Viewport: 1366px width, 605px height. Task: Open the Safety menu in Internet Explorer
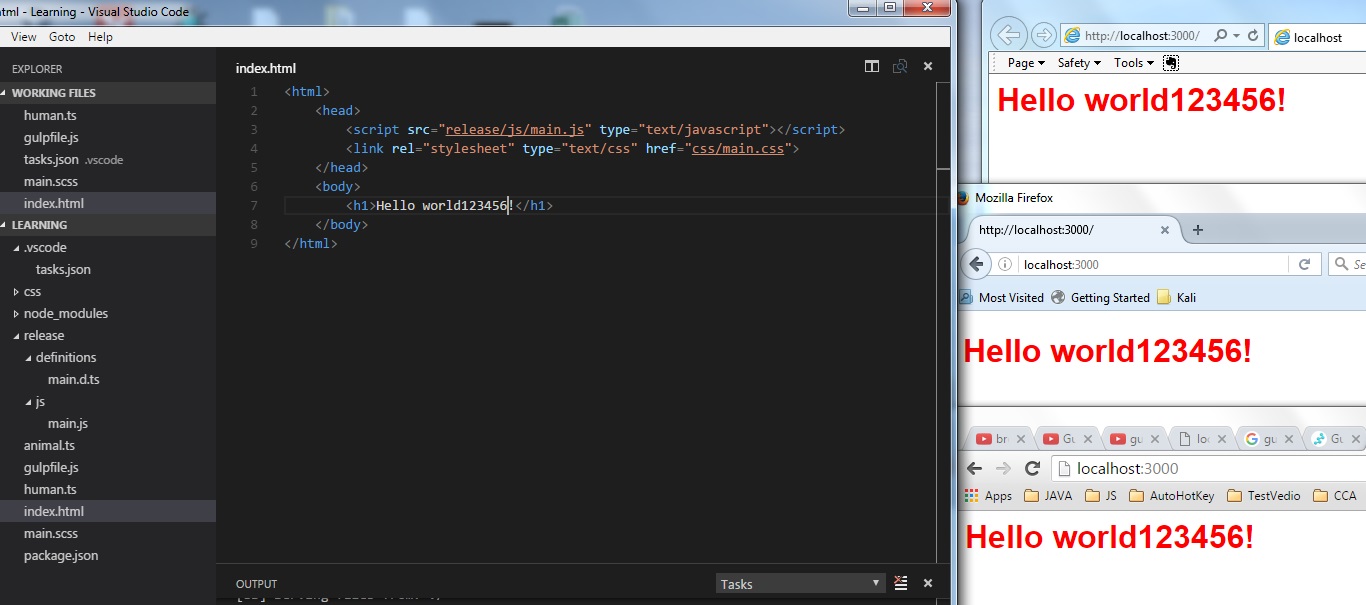click(x=1079, y=63)
